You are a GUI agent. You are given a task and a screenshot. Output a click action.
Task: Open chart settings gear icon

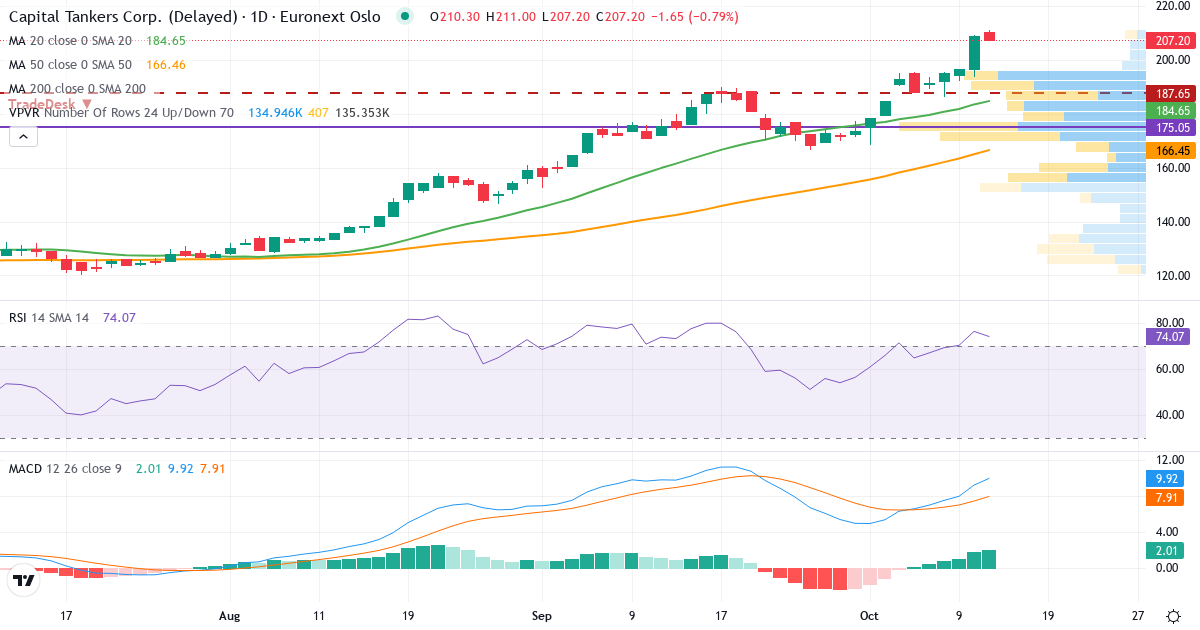pos(1172,615)
